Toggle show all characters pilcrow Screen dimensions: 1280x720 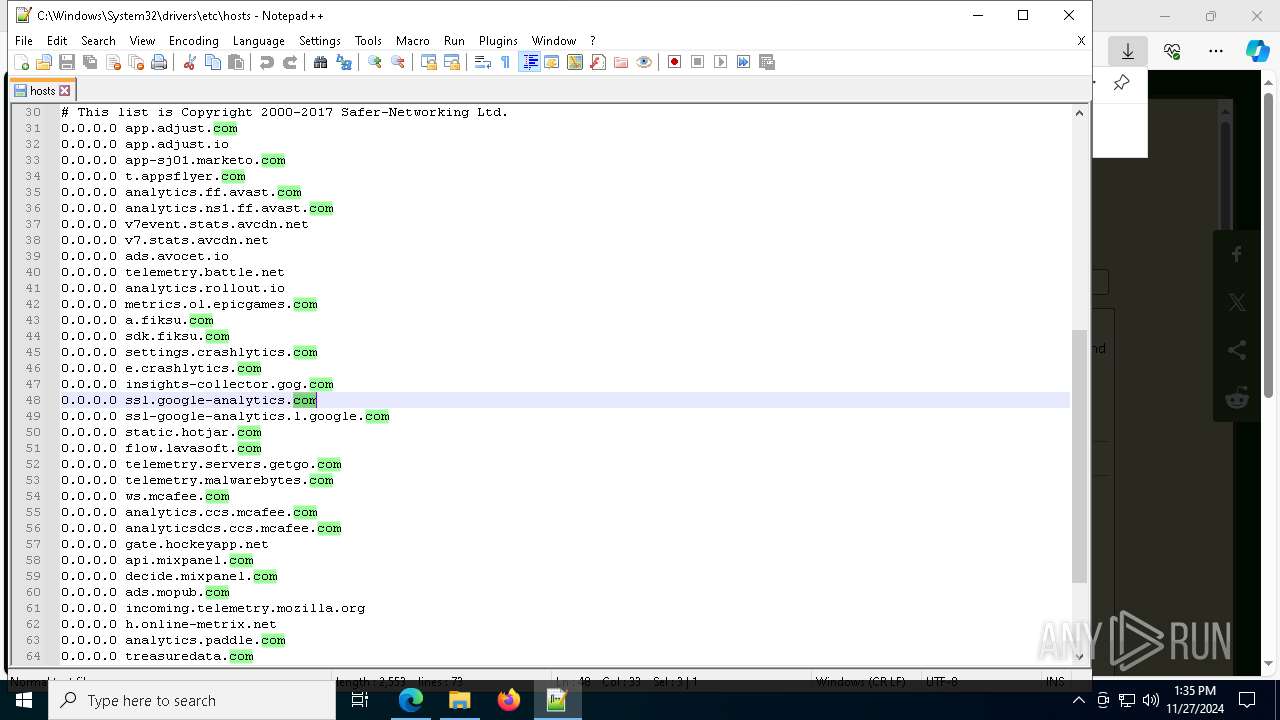tap(506, 62)
